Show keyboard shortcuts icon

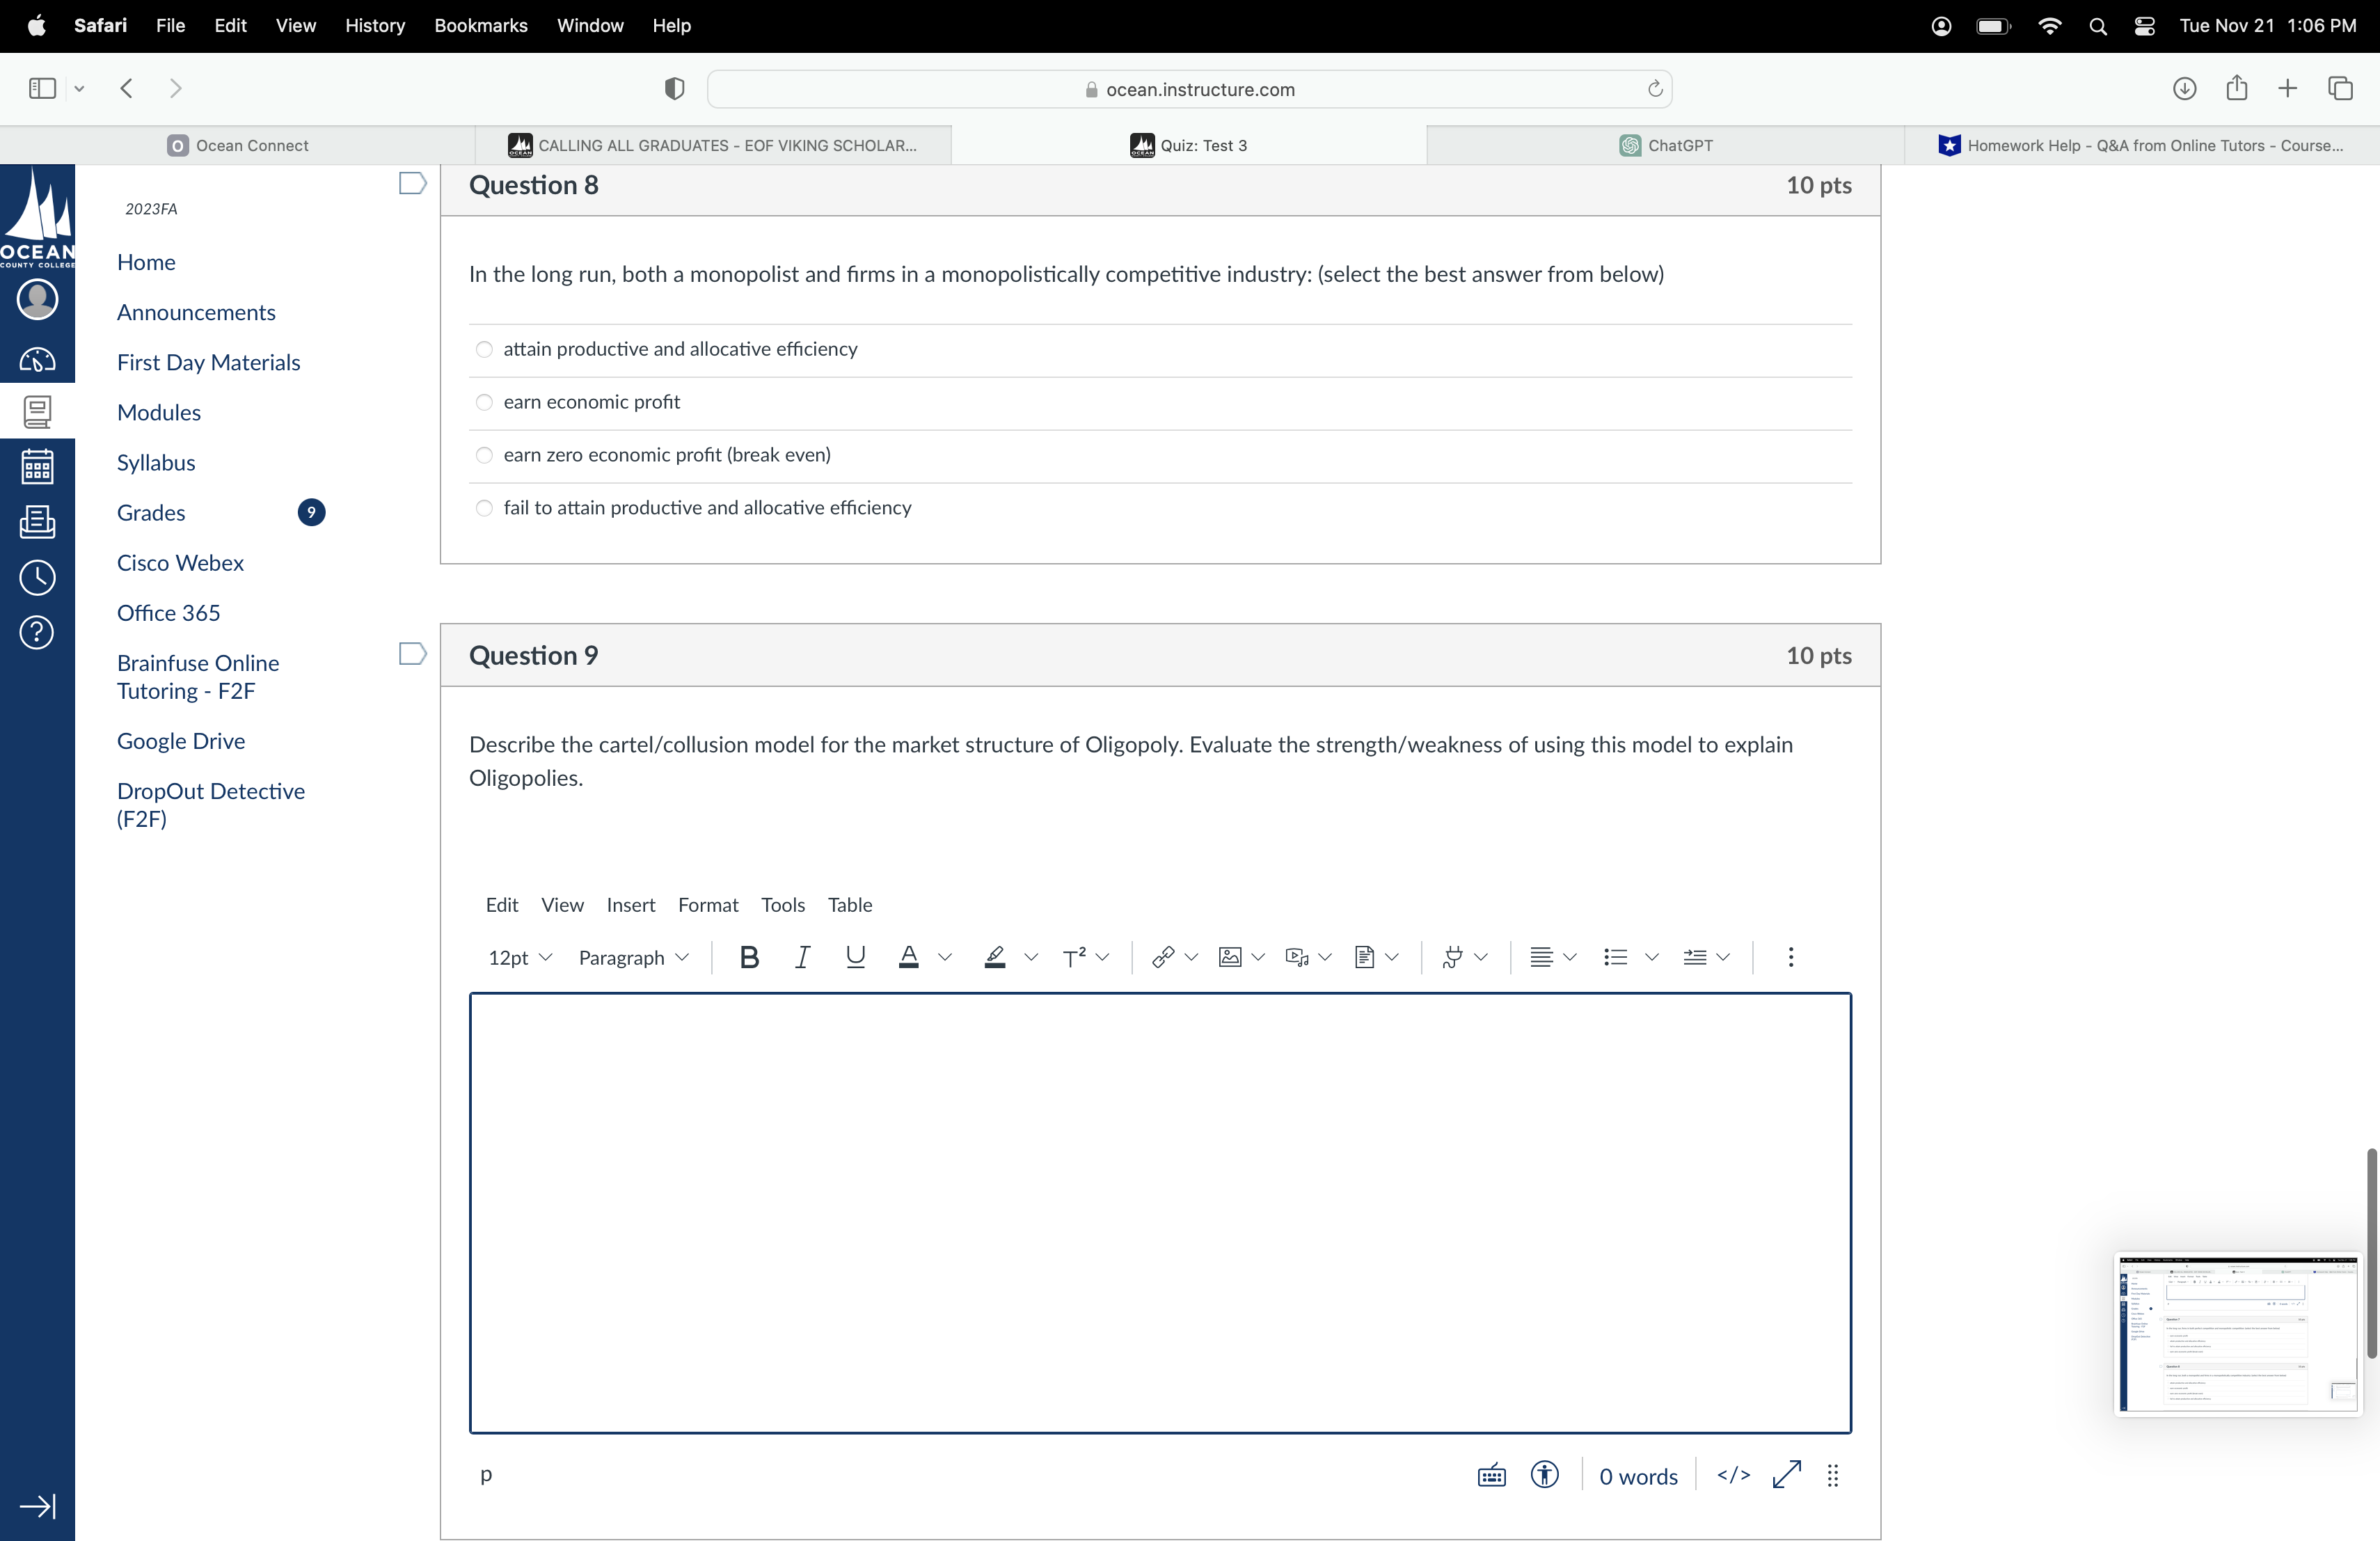[x=1491, y=1475]
